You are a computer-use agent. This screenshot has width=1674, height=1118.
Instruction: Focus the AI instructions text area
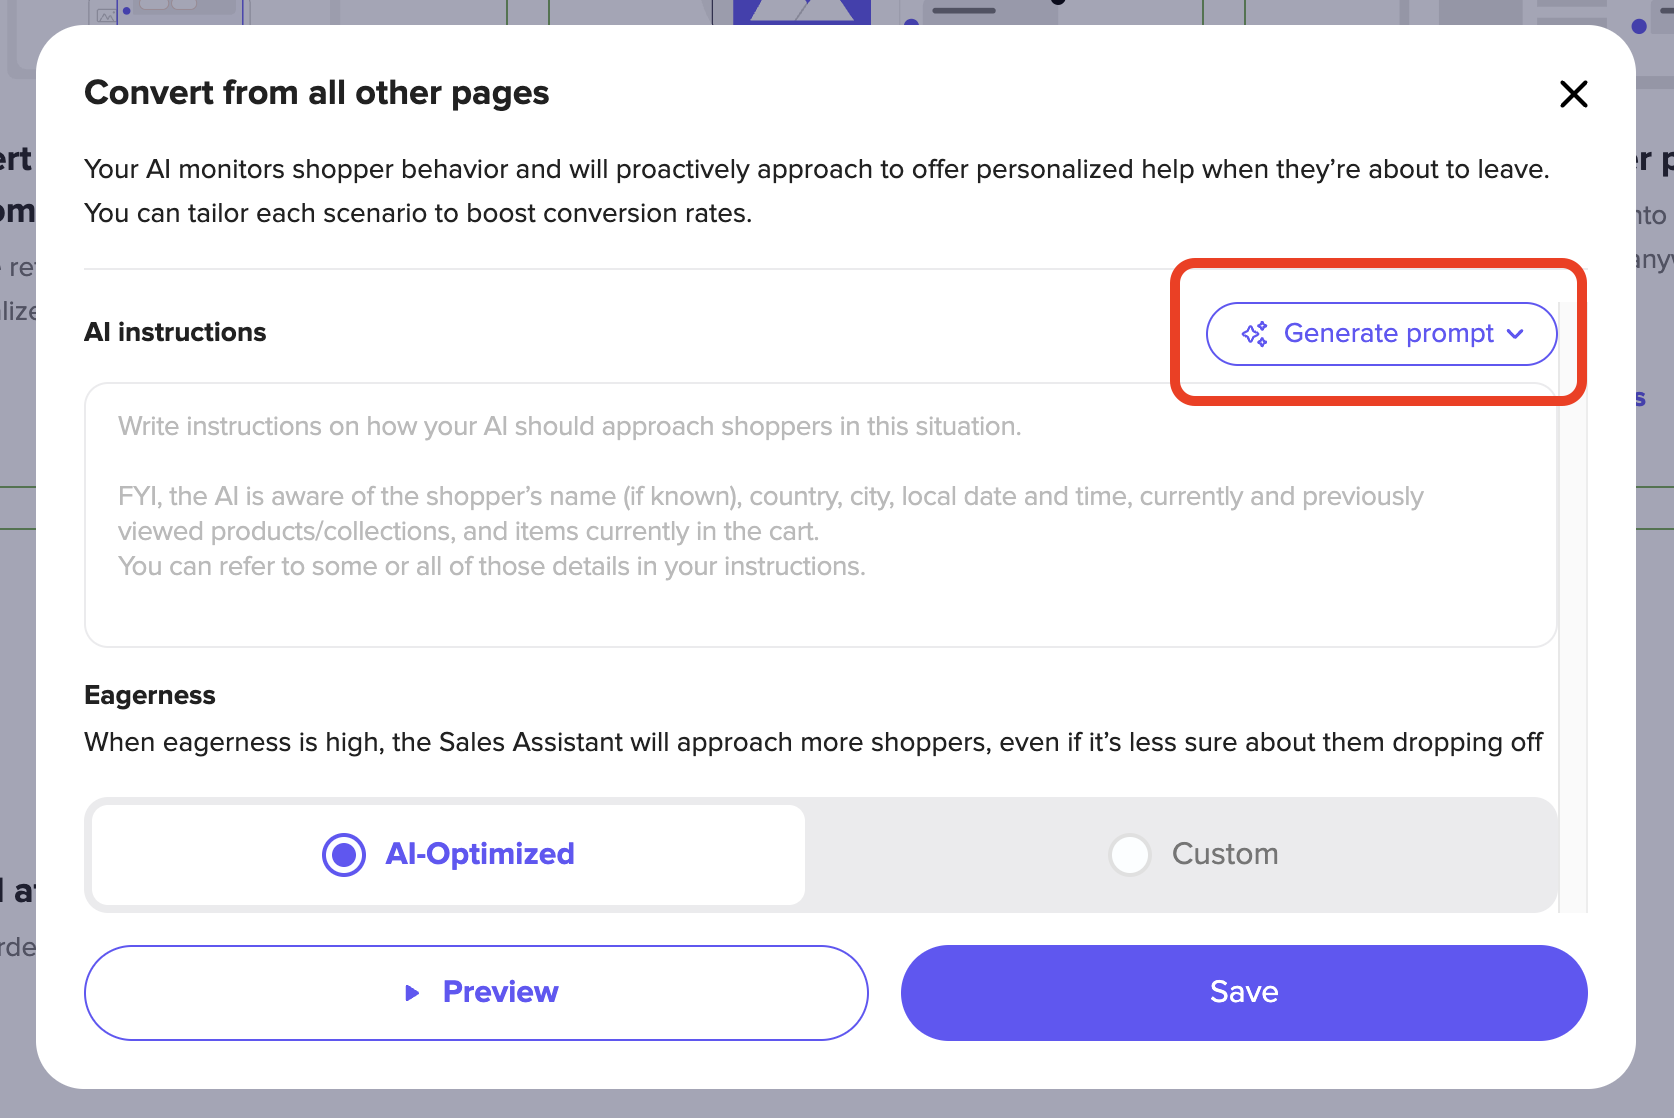point(820,515)
